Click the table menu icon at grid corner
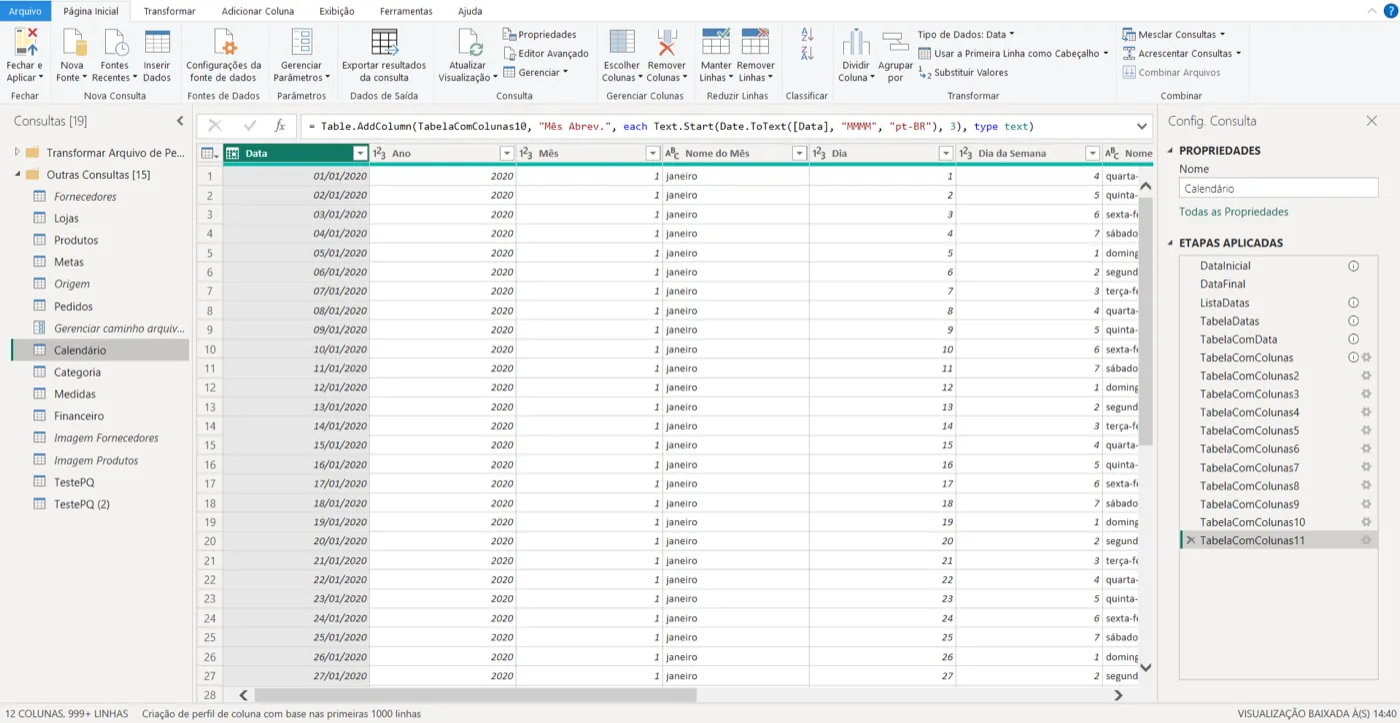The width and height of the screenshot is (1400, 723). click(208, 153)
